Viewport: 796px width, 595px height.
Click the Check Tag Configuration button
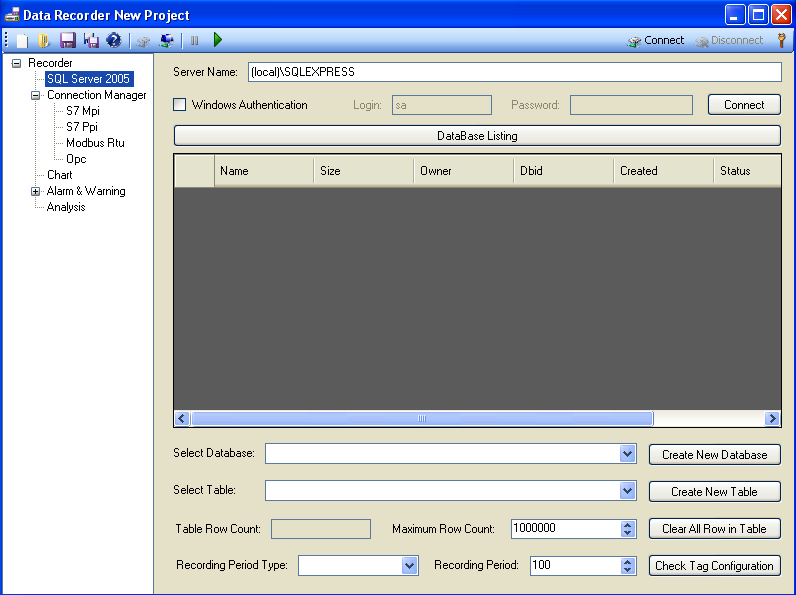715,566
